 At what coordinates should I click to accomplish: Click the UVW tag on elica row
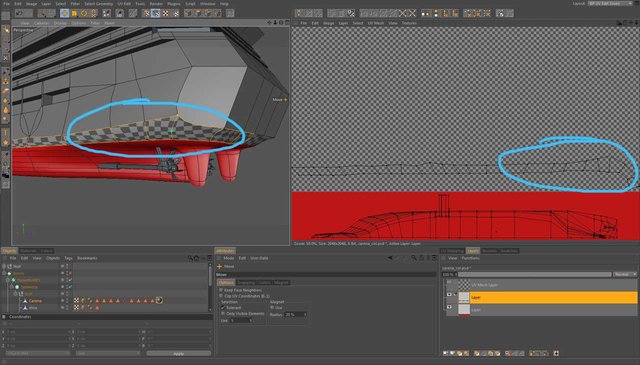(76, 307)
